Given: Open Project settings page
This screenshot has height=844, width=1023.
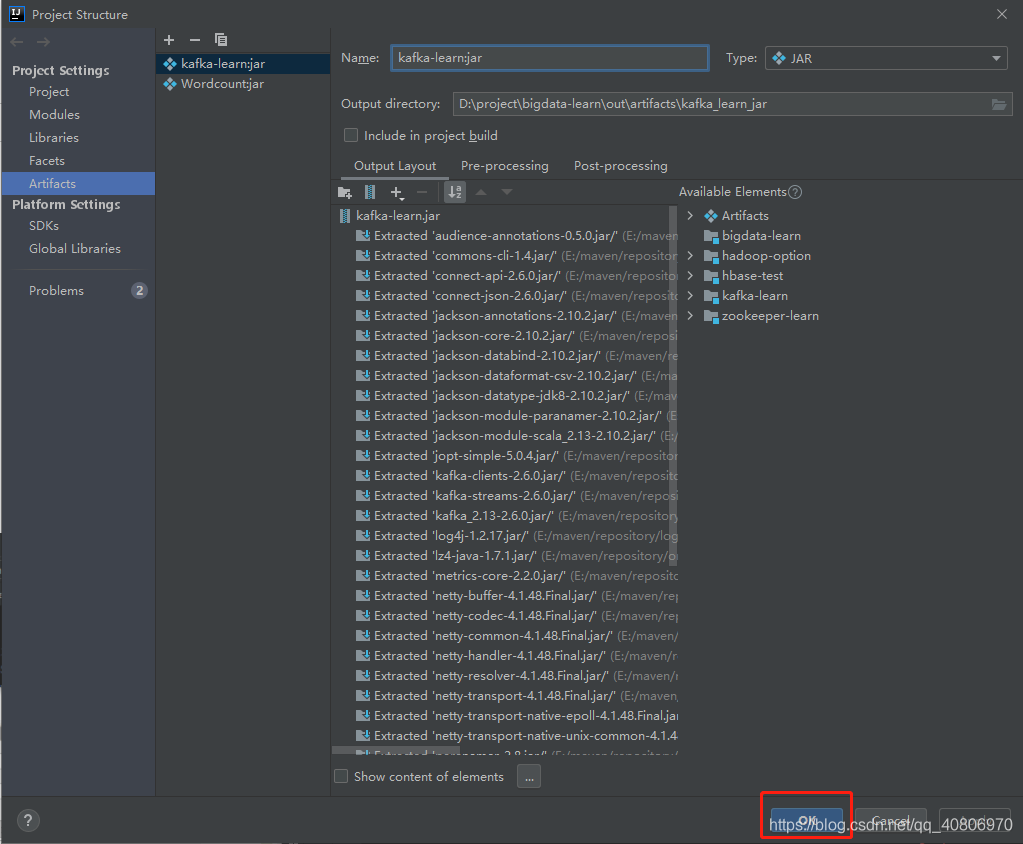Looking at the screenshot, I should 49,92.
